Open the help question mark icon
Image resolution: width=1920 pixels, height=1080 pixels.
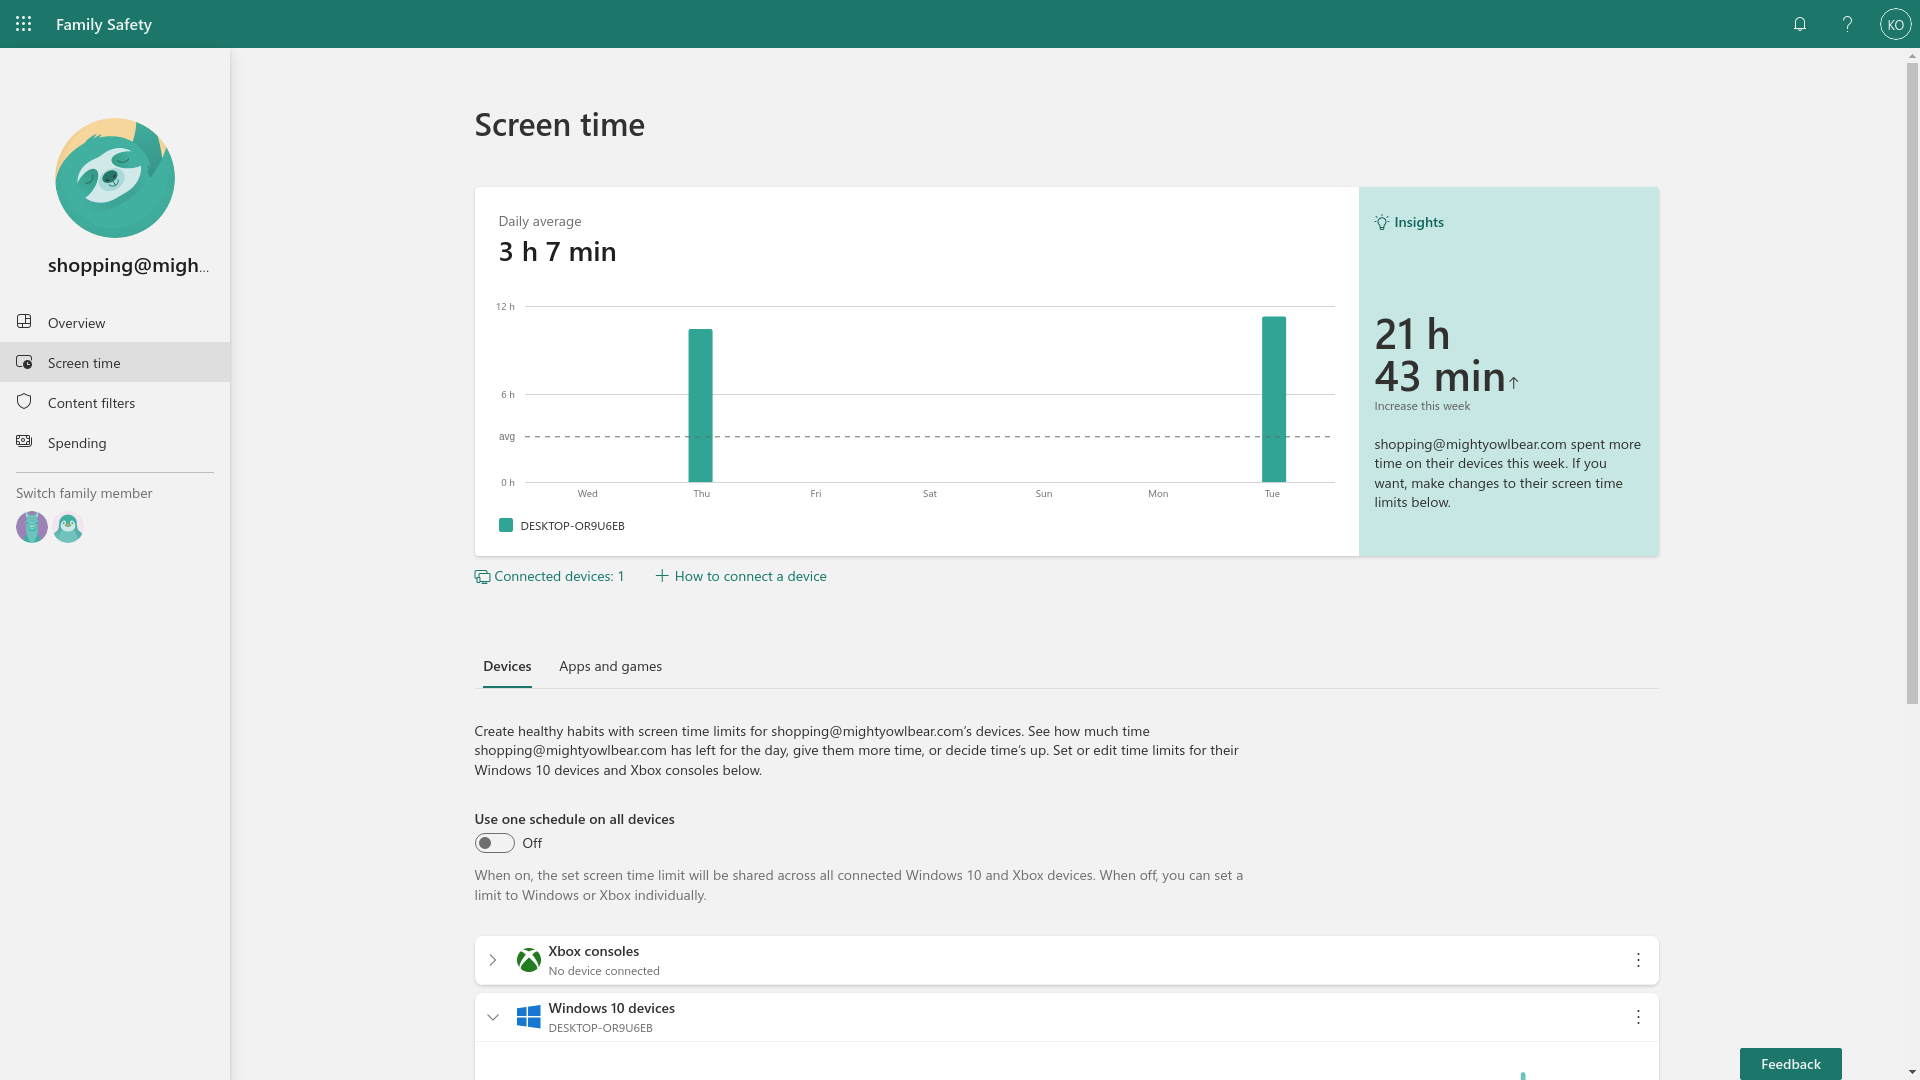(x=1847, y=24)
